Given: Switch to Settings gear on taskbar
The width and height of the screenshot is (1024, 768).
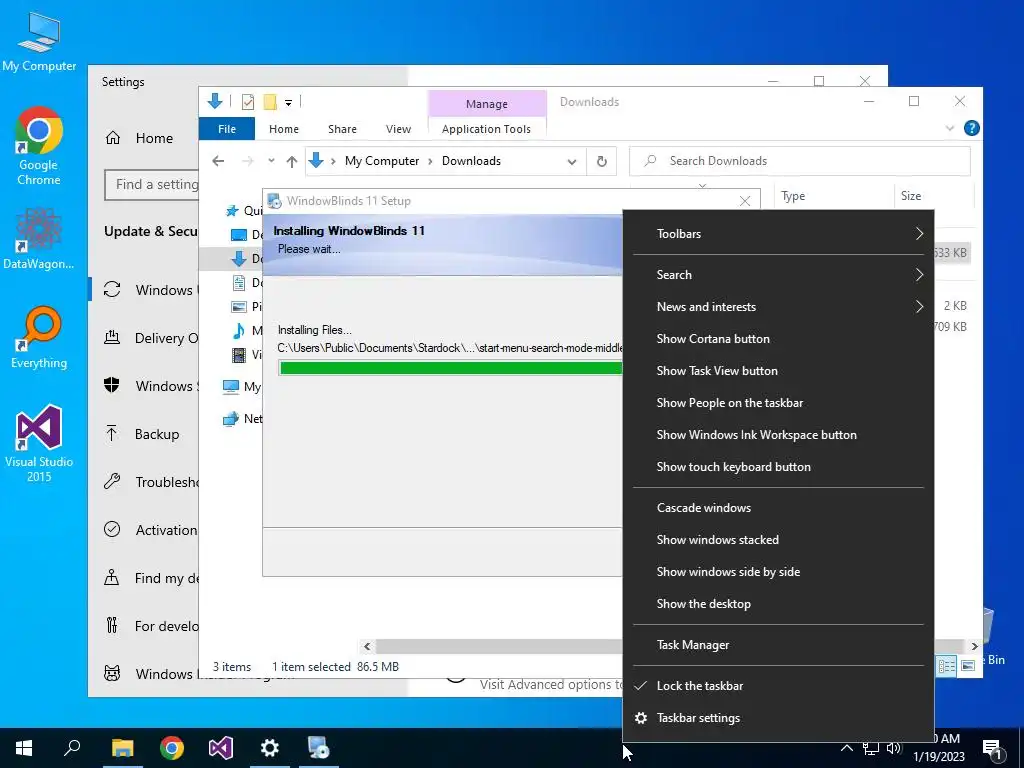Looking at the screenshot, I should click(270, 748).
